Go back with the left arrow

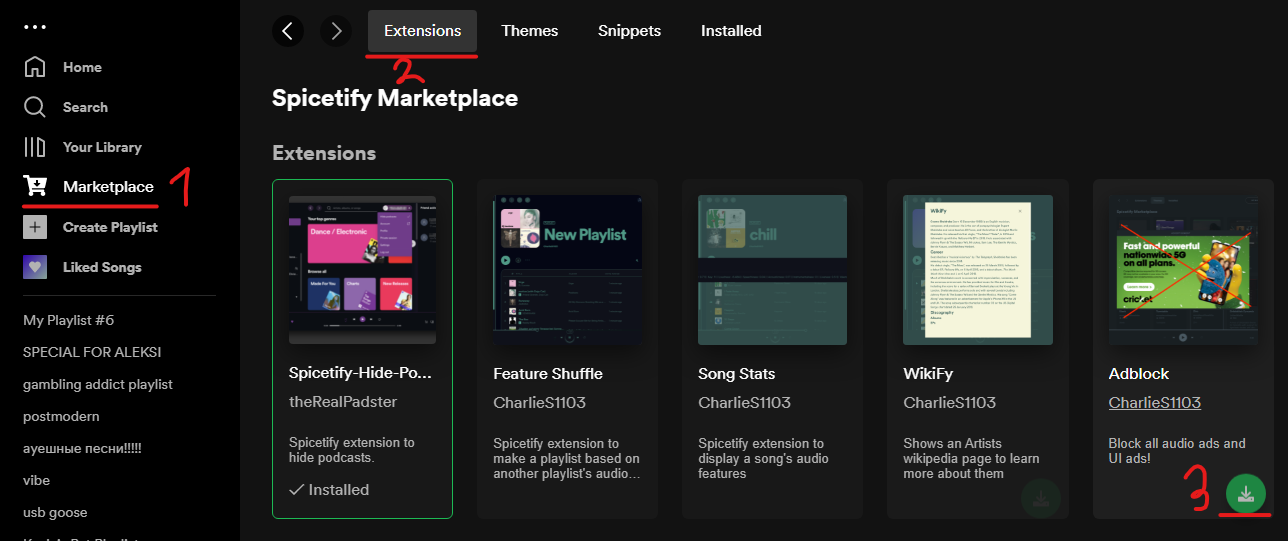pos(288,31)
